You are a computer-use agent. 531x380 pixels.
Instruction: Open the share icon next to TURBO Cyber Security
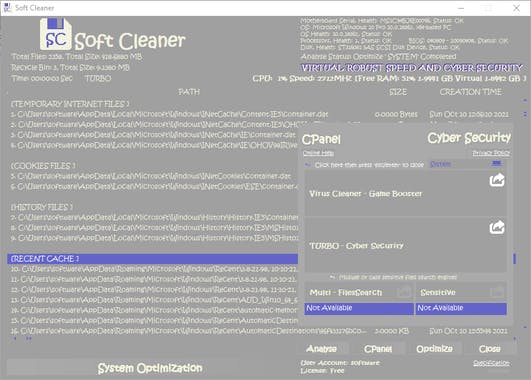point(497,227)
